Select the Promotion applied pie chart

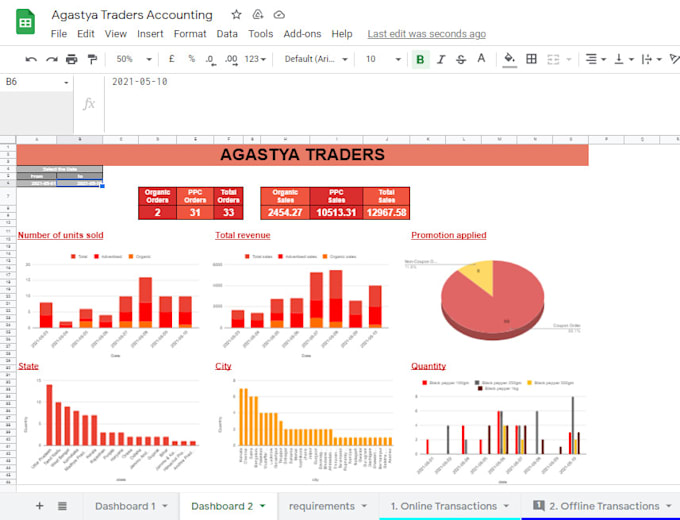click(493, 299)
